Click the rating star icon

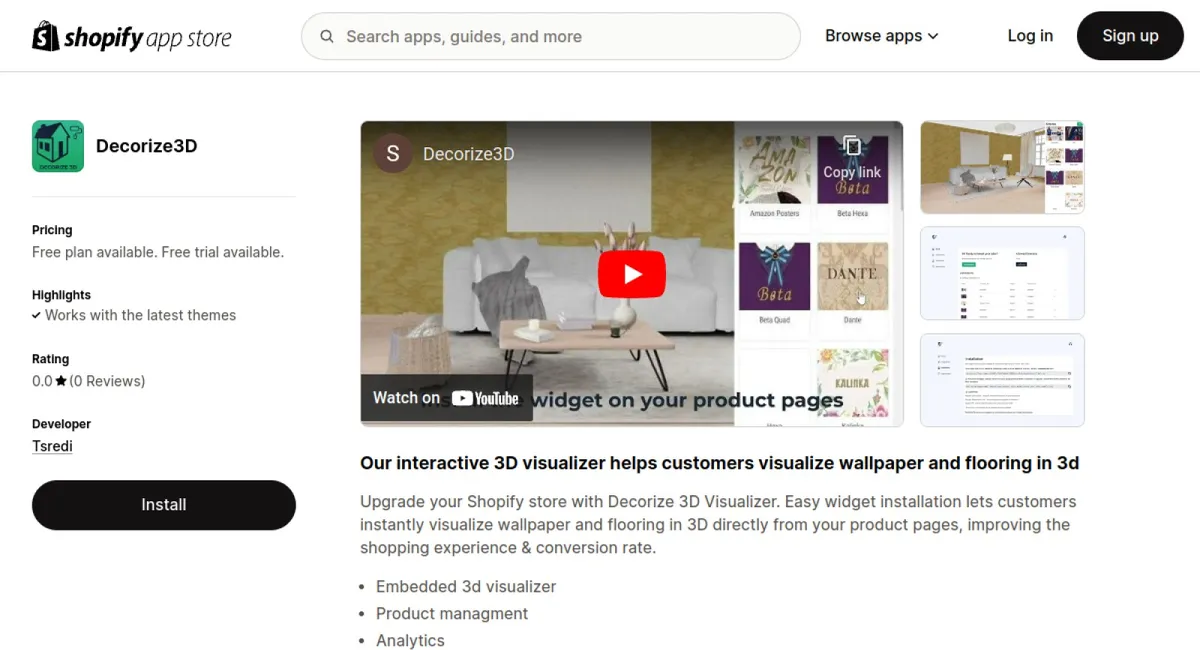coord(61,381)
